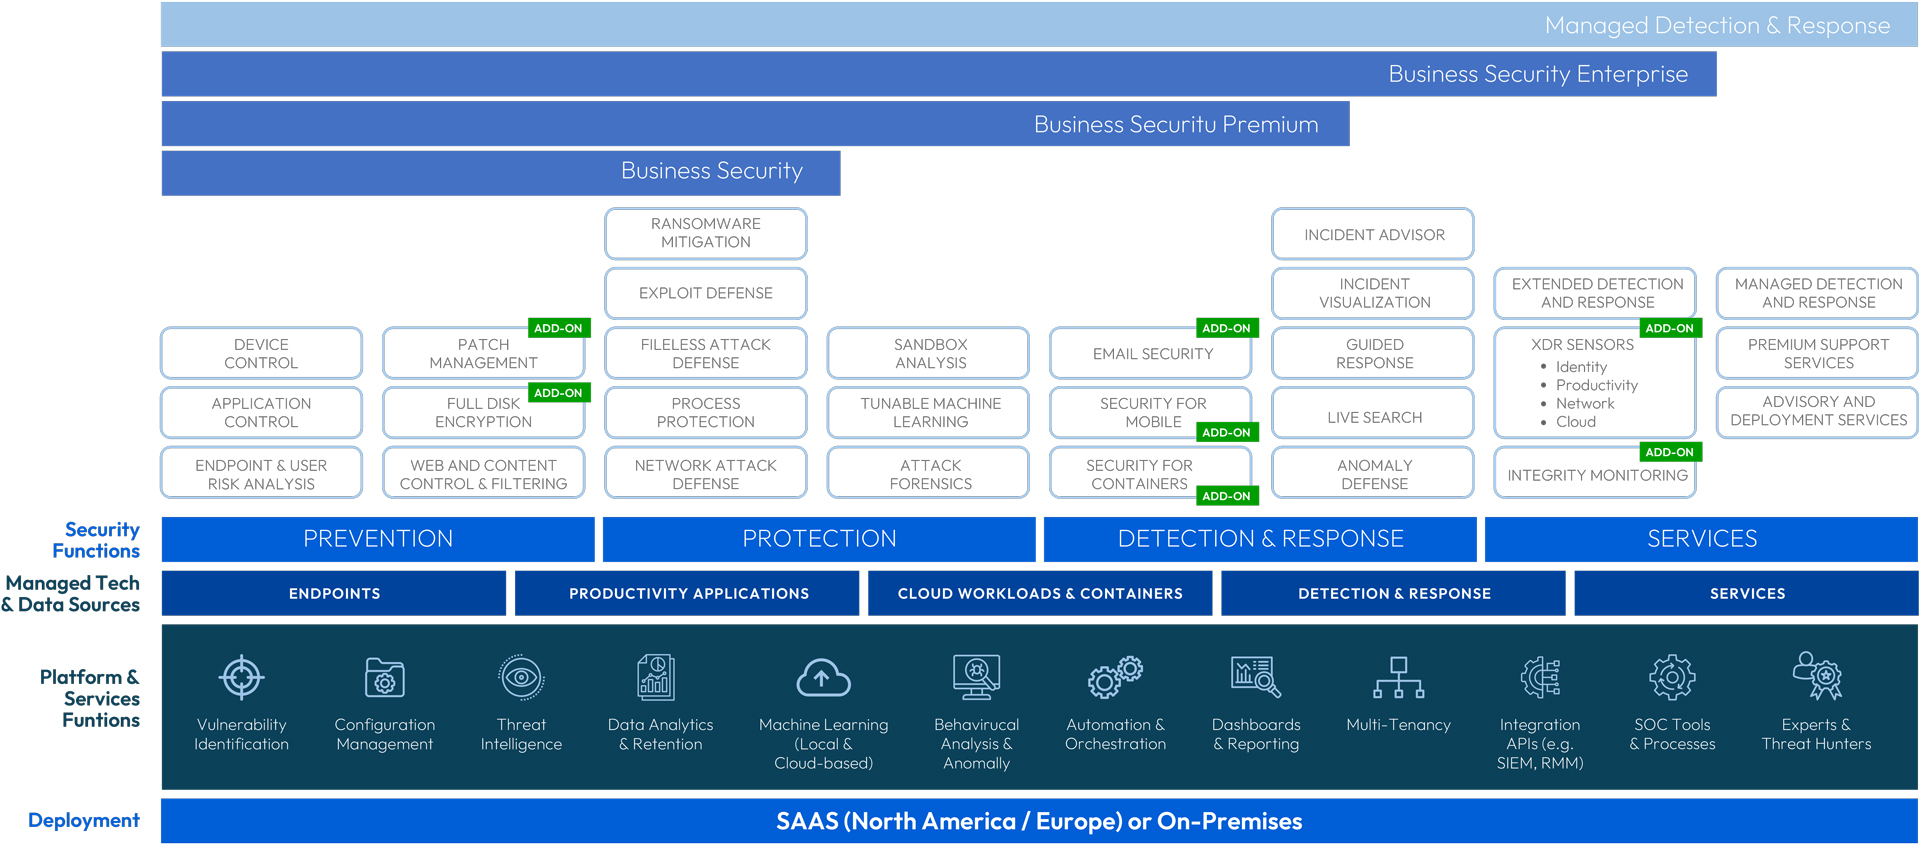1920x845 pixels.
Task: Click the Device Control box
Action: tap(261, 353)
